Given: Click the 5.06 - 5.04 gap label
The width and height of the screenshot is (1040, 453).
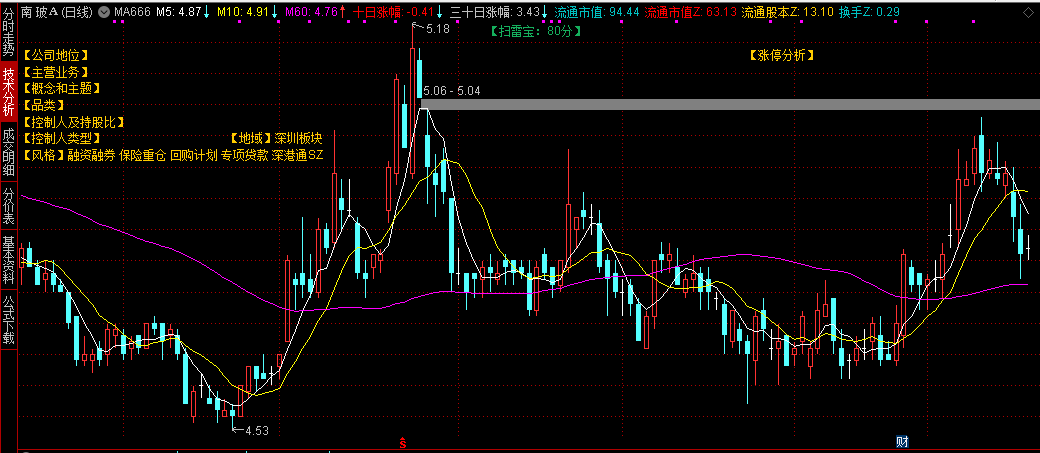Looking at the screenshot, I should click(x=452, y=90).
